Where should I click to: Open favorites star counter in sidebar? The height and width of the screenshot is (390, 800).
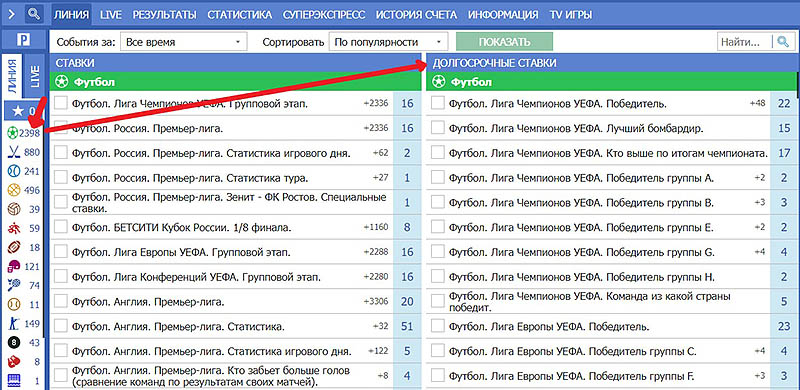(23, 111)
